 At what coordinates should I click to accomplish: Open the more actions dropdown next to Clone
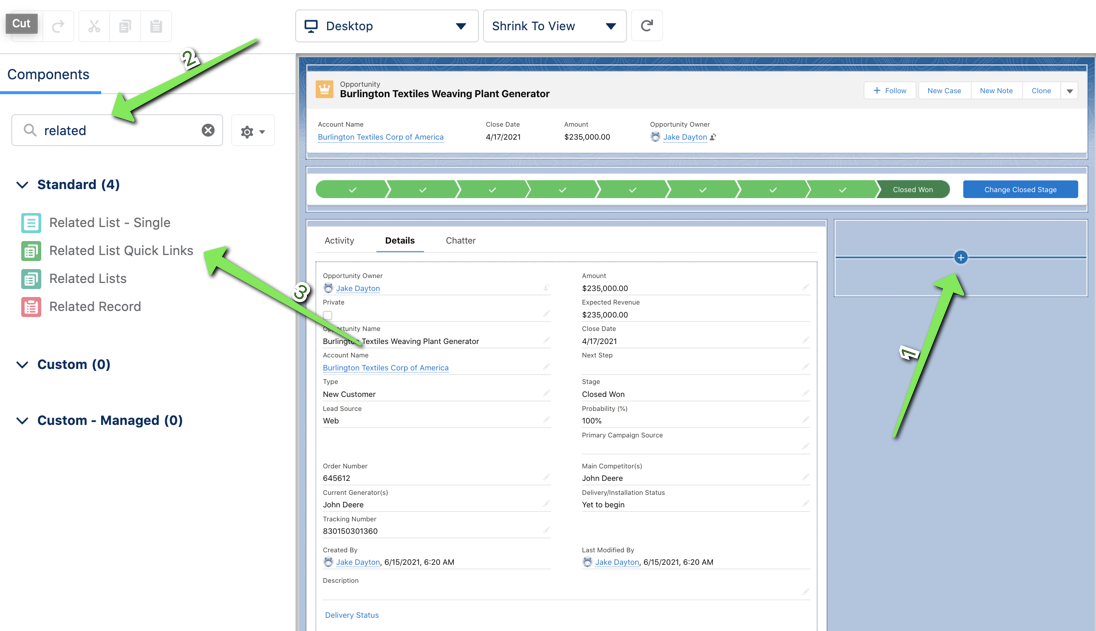coord(1069,91)
